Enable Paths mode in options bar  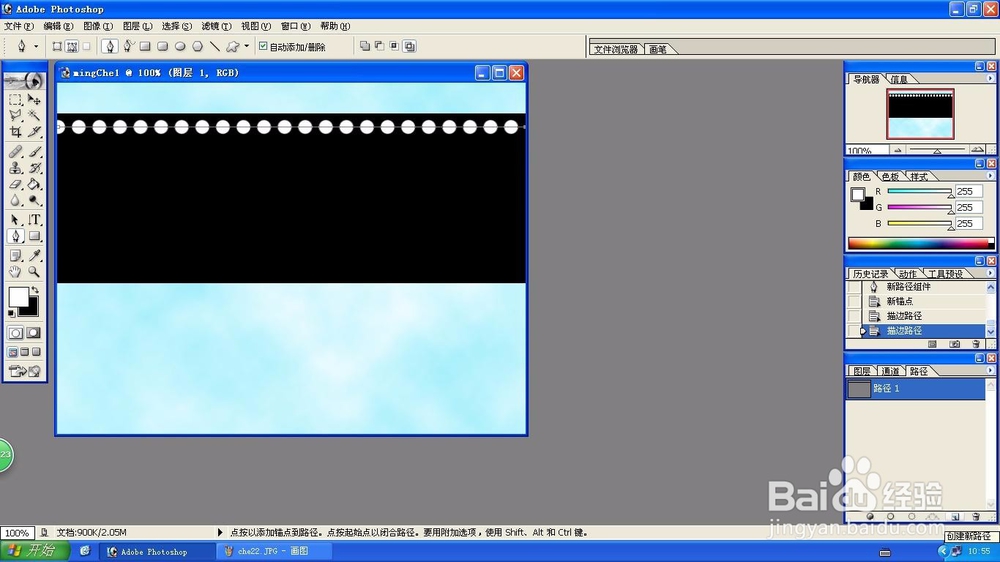72,46
